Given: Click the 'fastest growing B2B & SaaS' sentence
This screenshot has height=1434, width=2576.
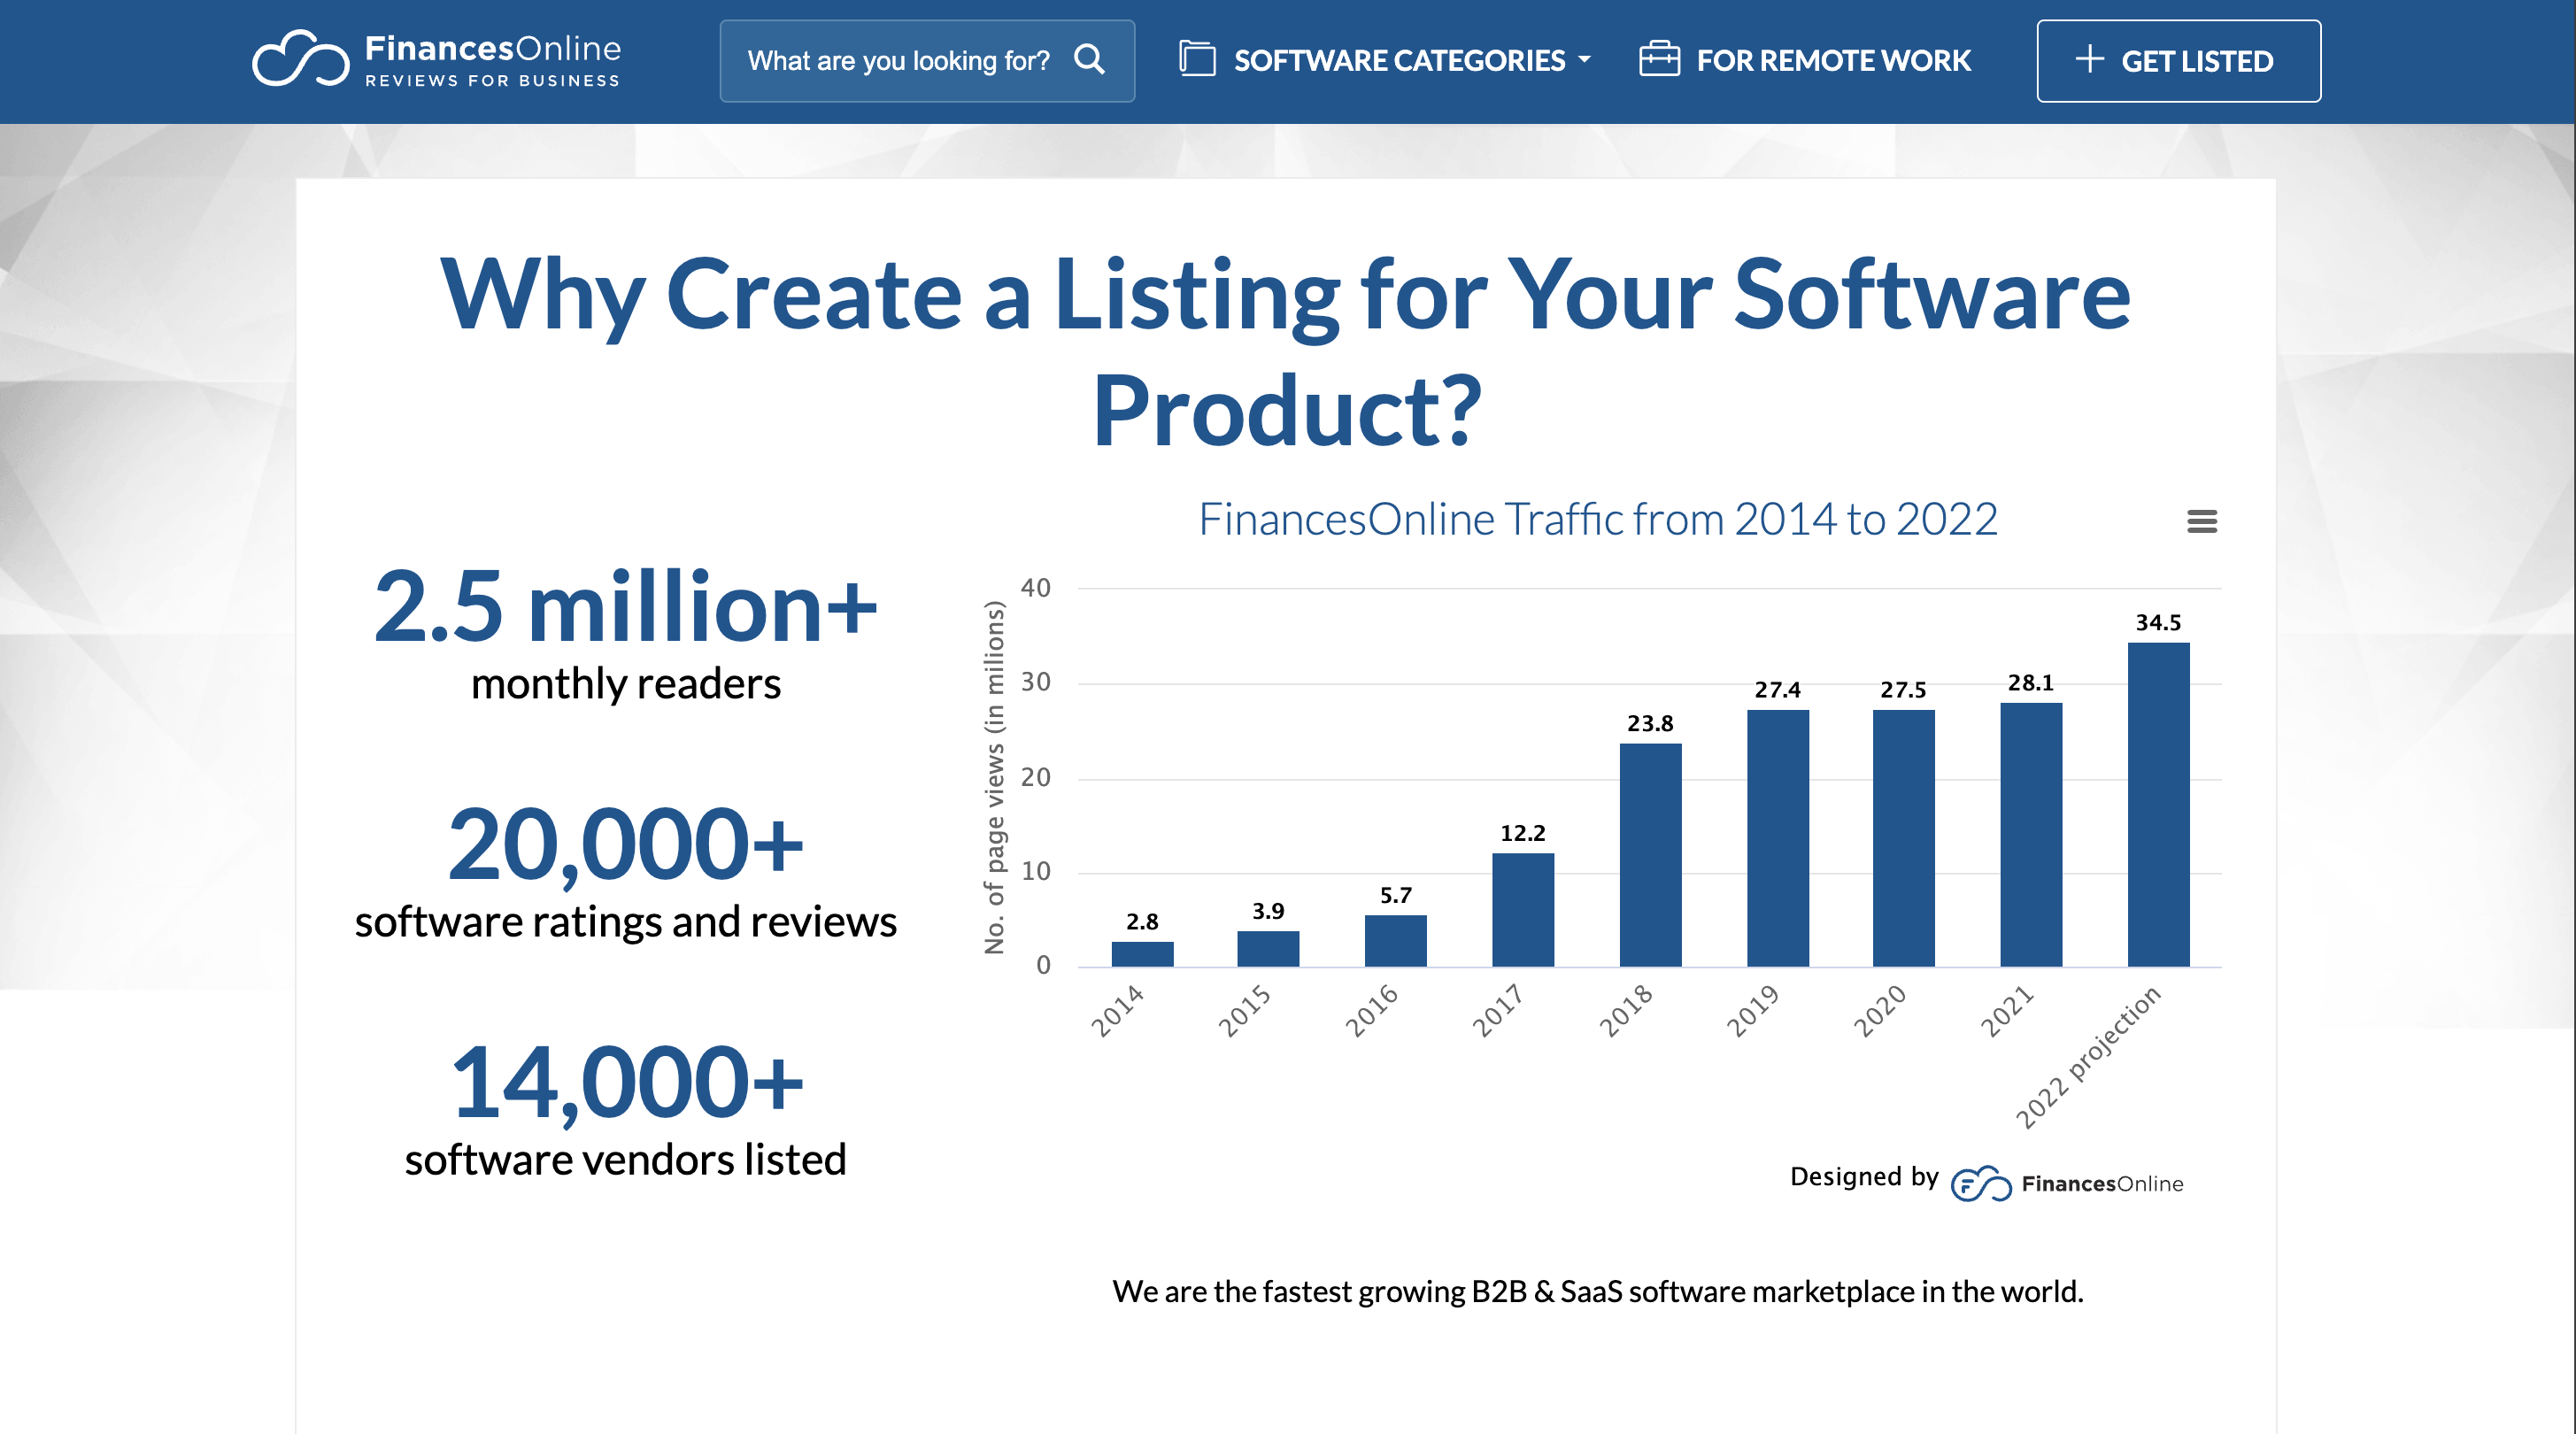Looking at the screenshot, I should point(1598,1292).
